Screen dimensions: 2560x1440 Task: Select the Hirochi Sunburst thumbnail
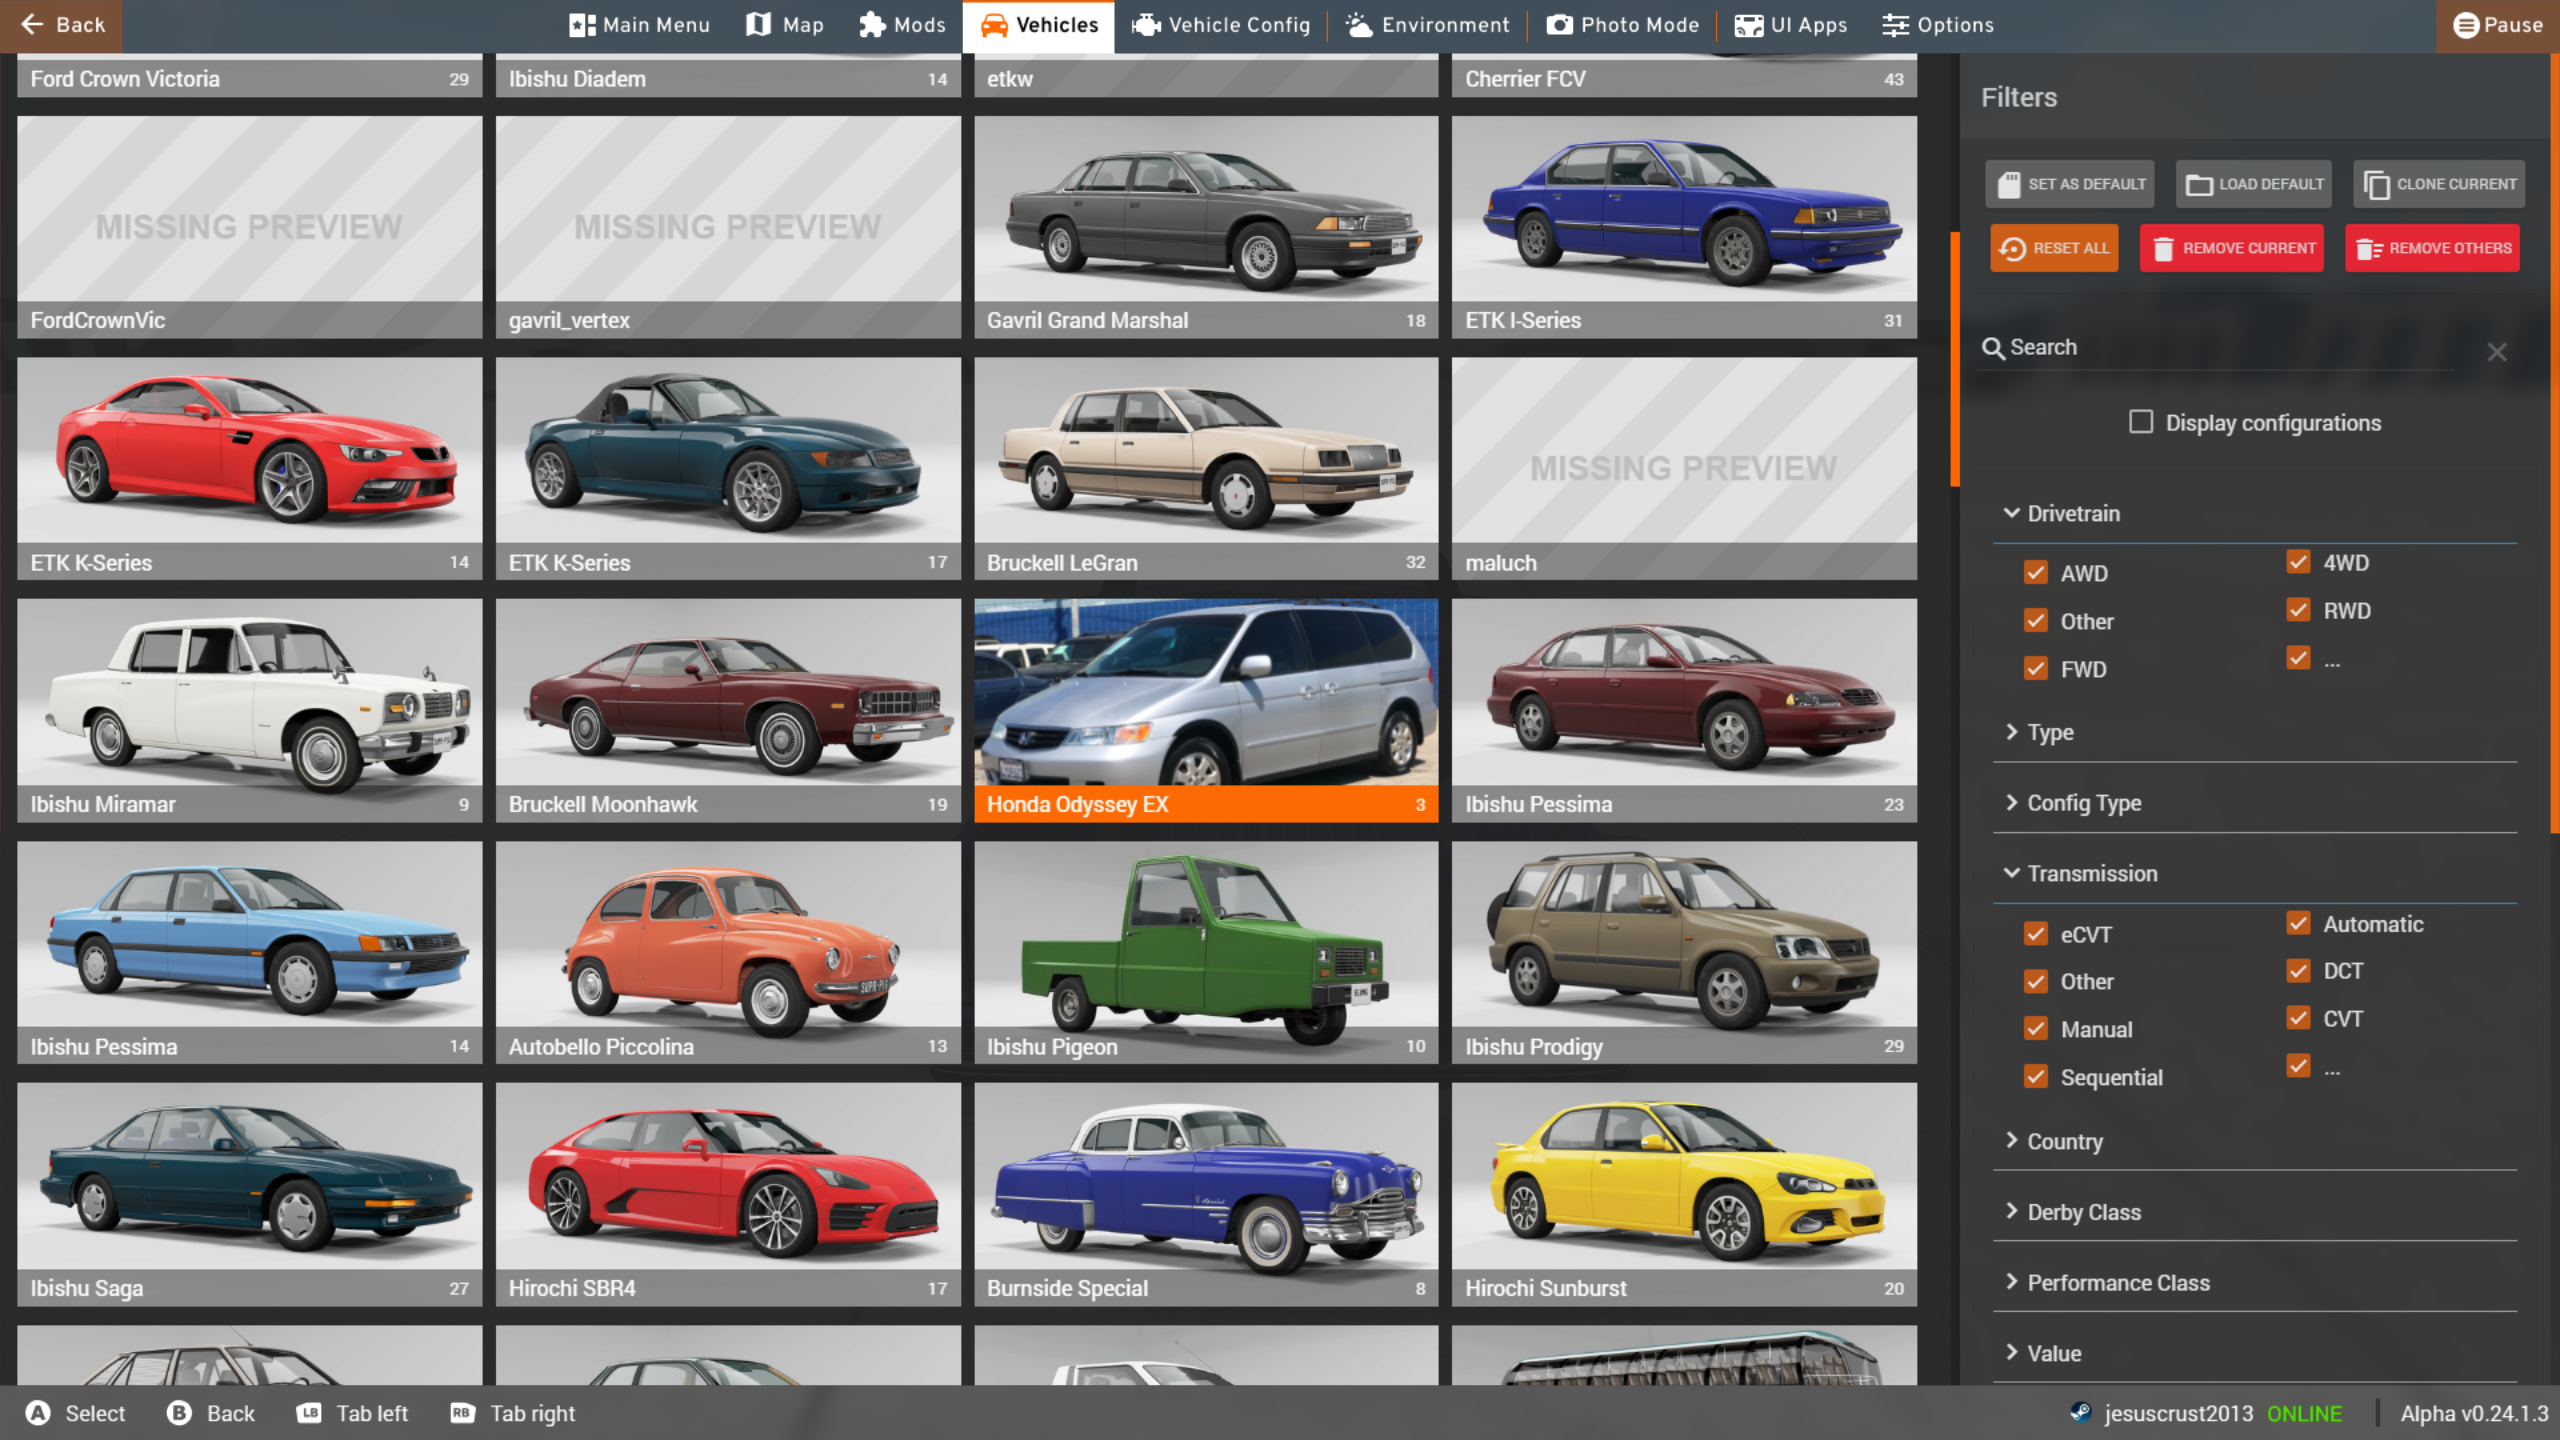click(1684, 1194)
